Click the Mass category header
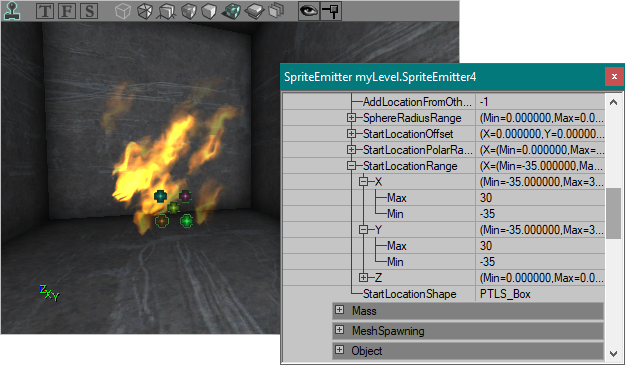The width and height of the screenshot is (625, 365). (x=468, y=311)
